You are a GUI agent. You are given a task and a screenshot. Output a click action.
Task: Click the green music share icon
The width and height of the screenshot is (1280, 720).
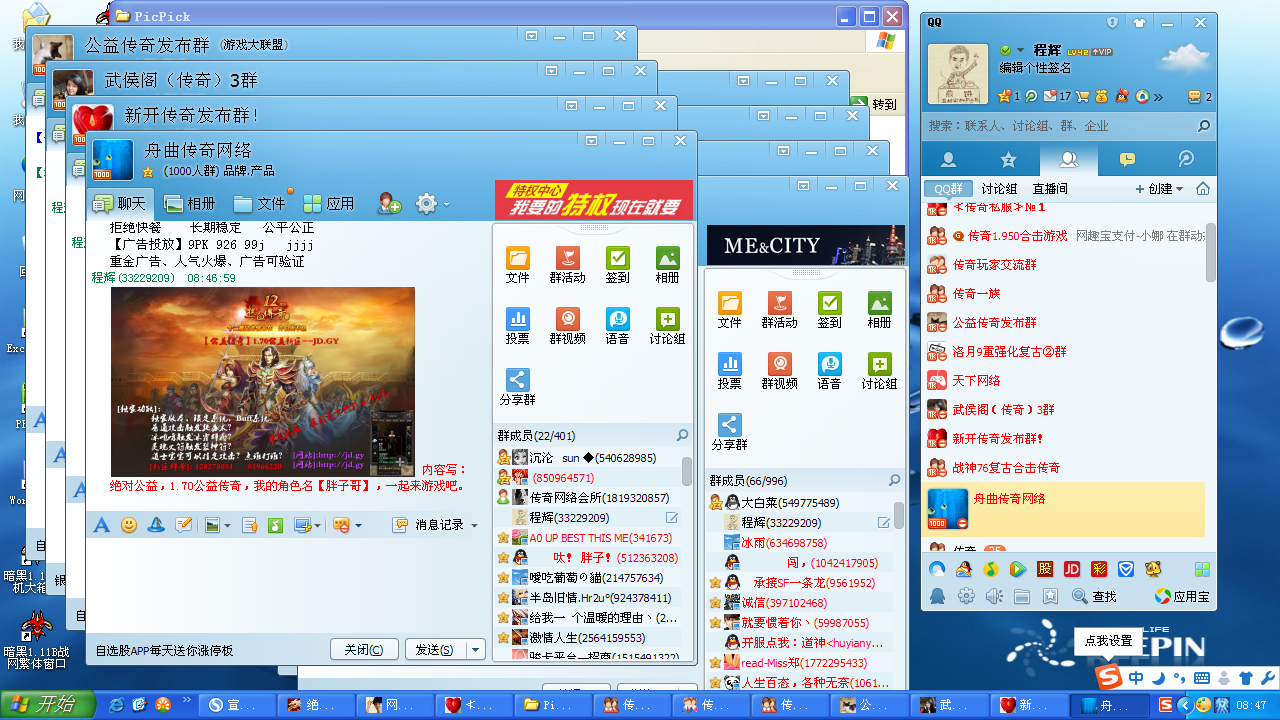(x=275, y=525)
